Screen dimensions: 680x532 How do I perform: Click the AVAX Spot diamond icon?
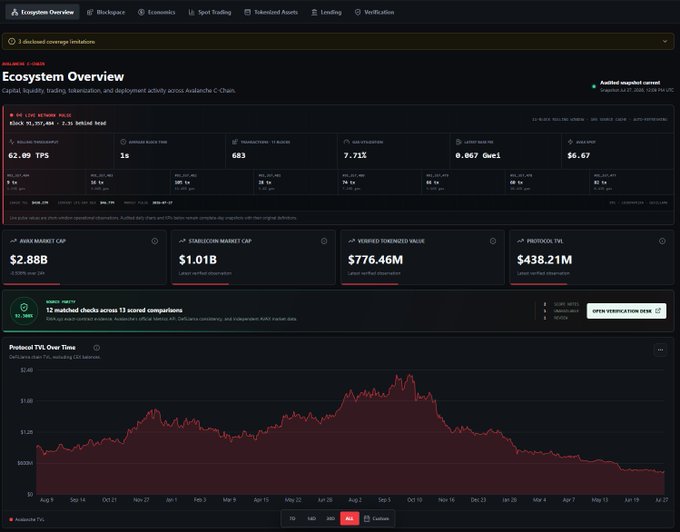pyautogui.click(x=570, y=142)
